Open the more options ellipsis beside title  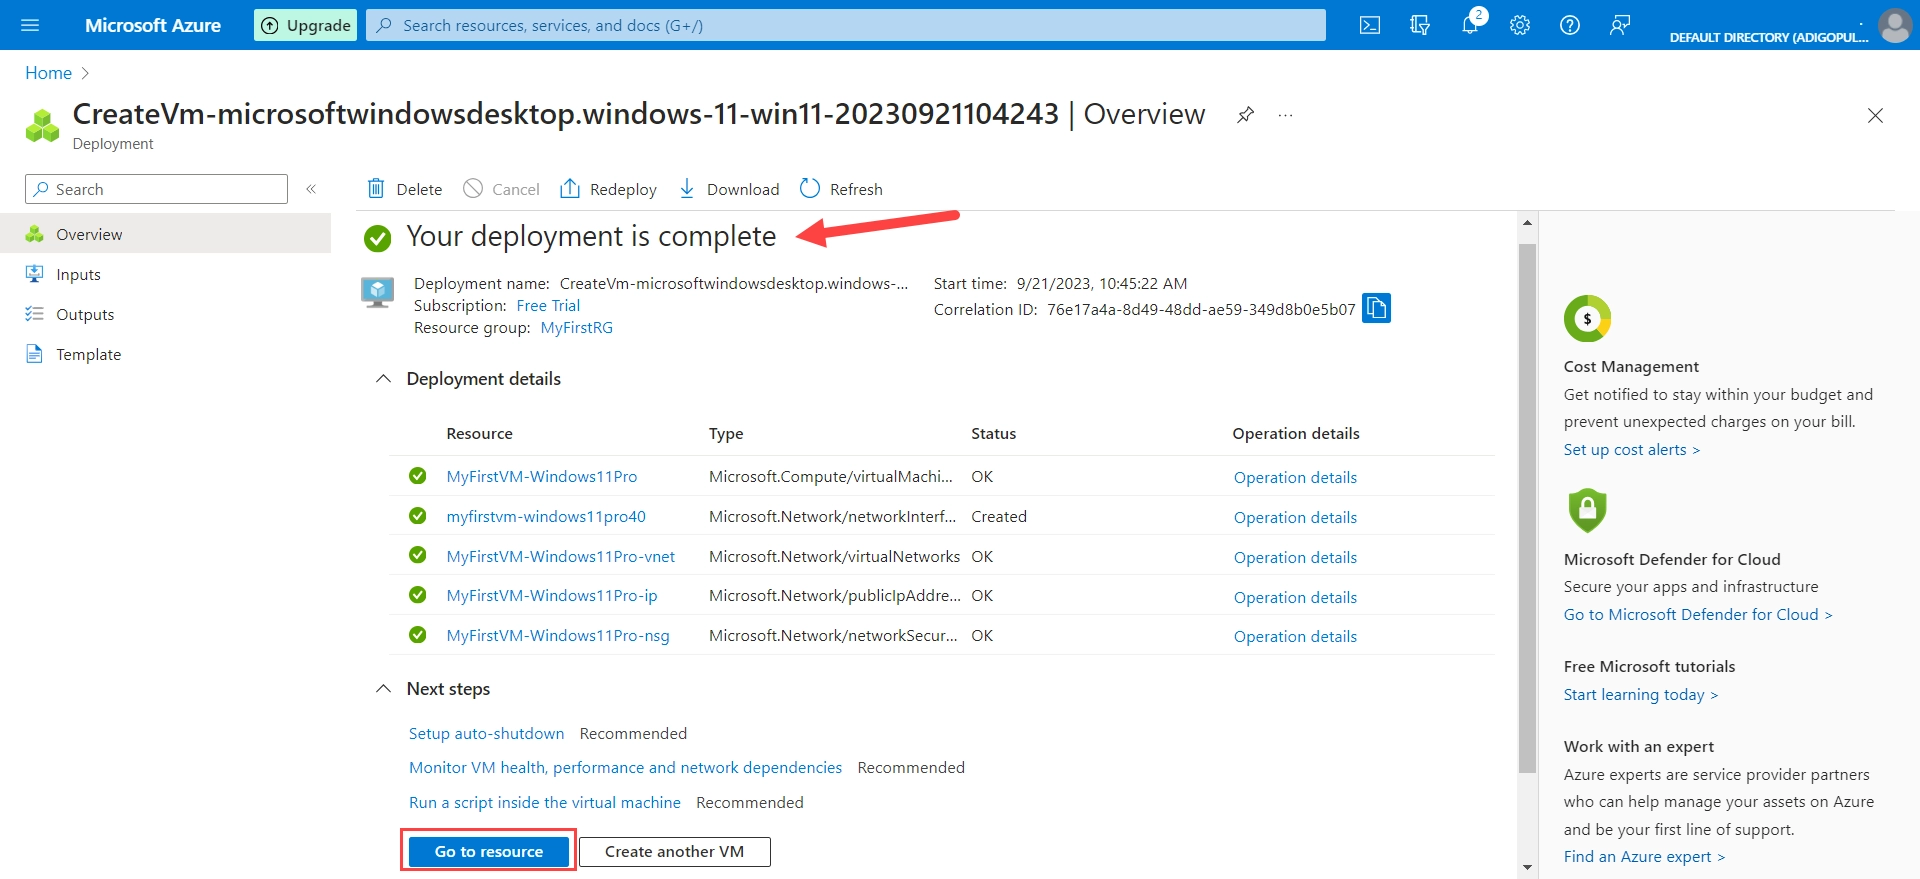[1285, 115]
